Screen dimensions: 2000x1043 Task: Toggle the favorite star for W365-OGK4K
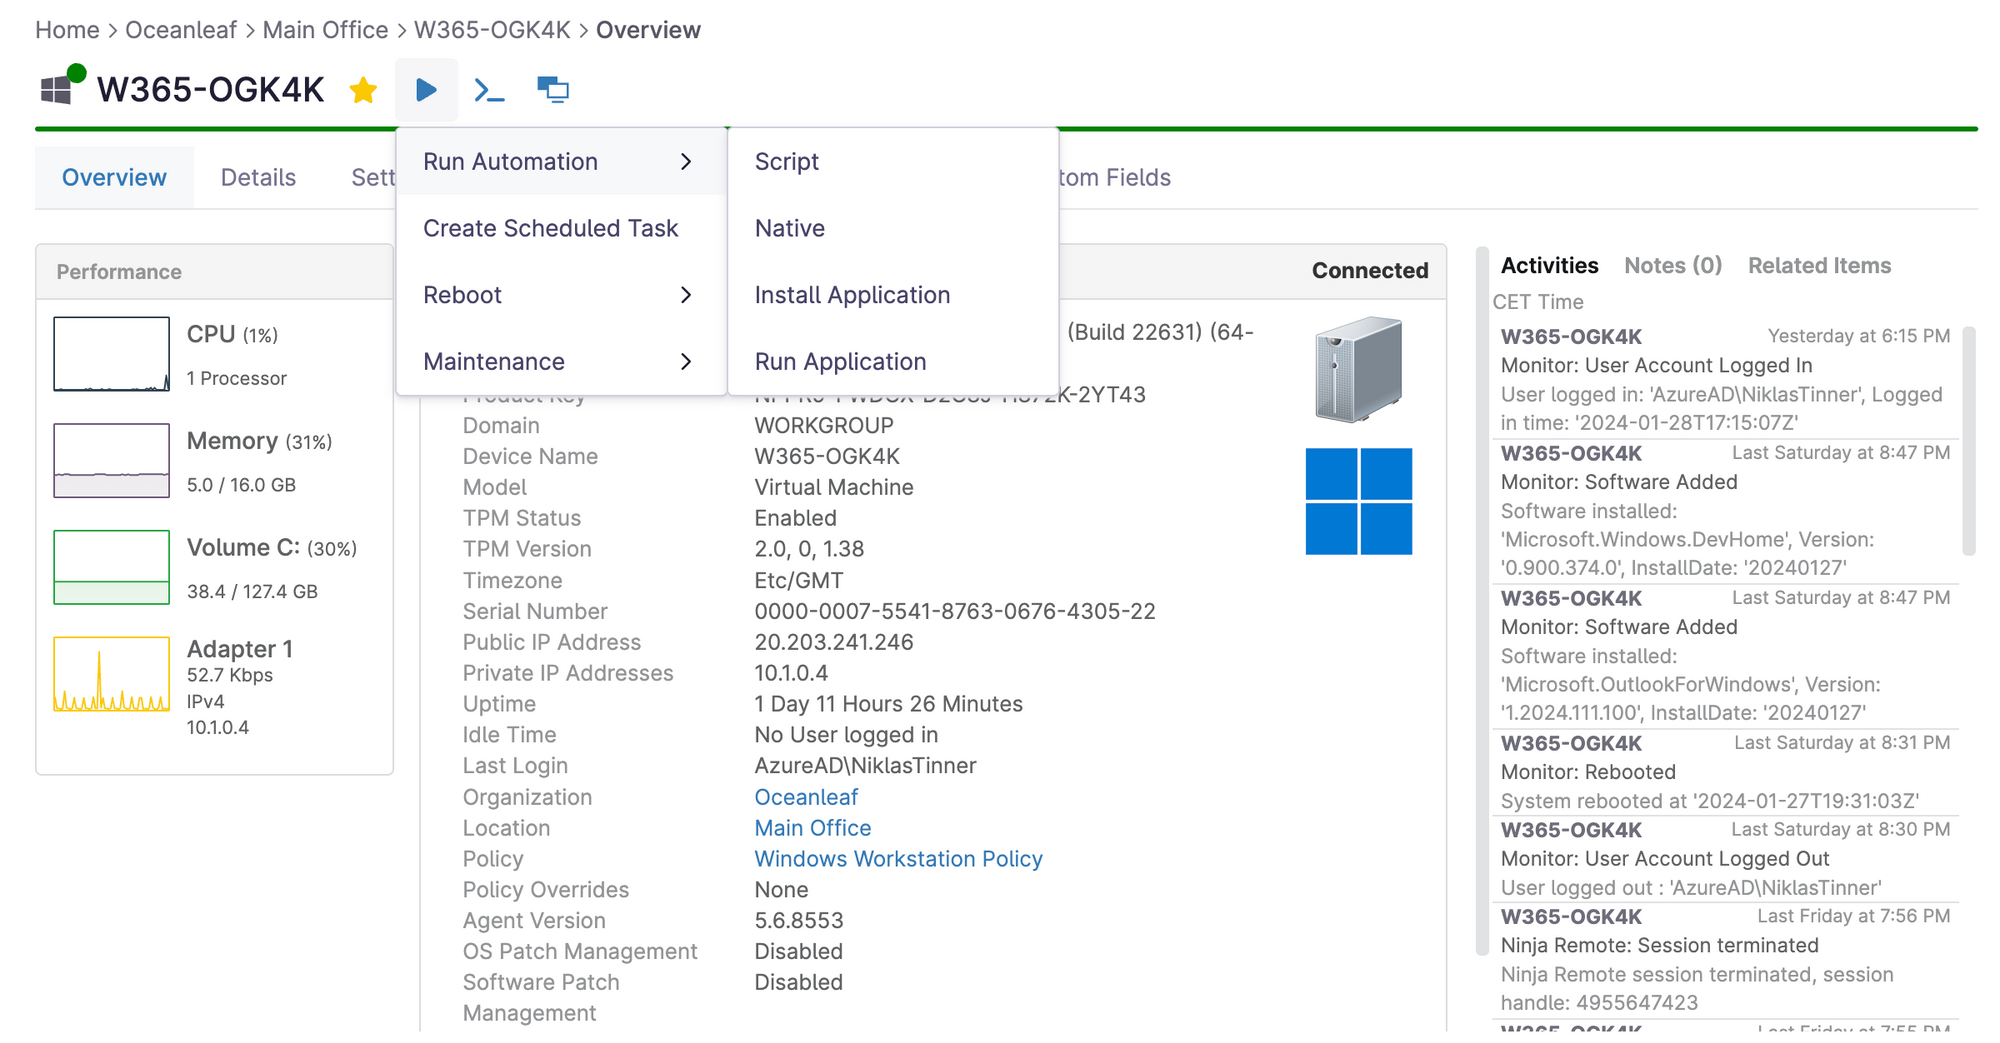coord(363,91)
